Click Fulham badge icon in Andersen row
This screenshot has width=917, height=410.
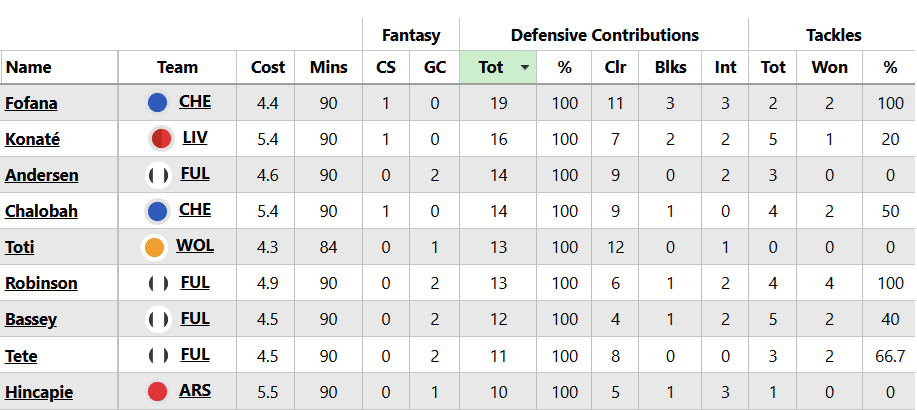(158, 175)
